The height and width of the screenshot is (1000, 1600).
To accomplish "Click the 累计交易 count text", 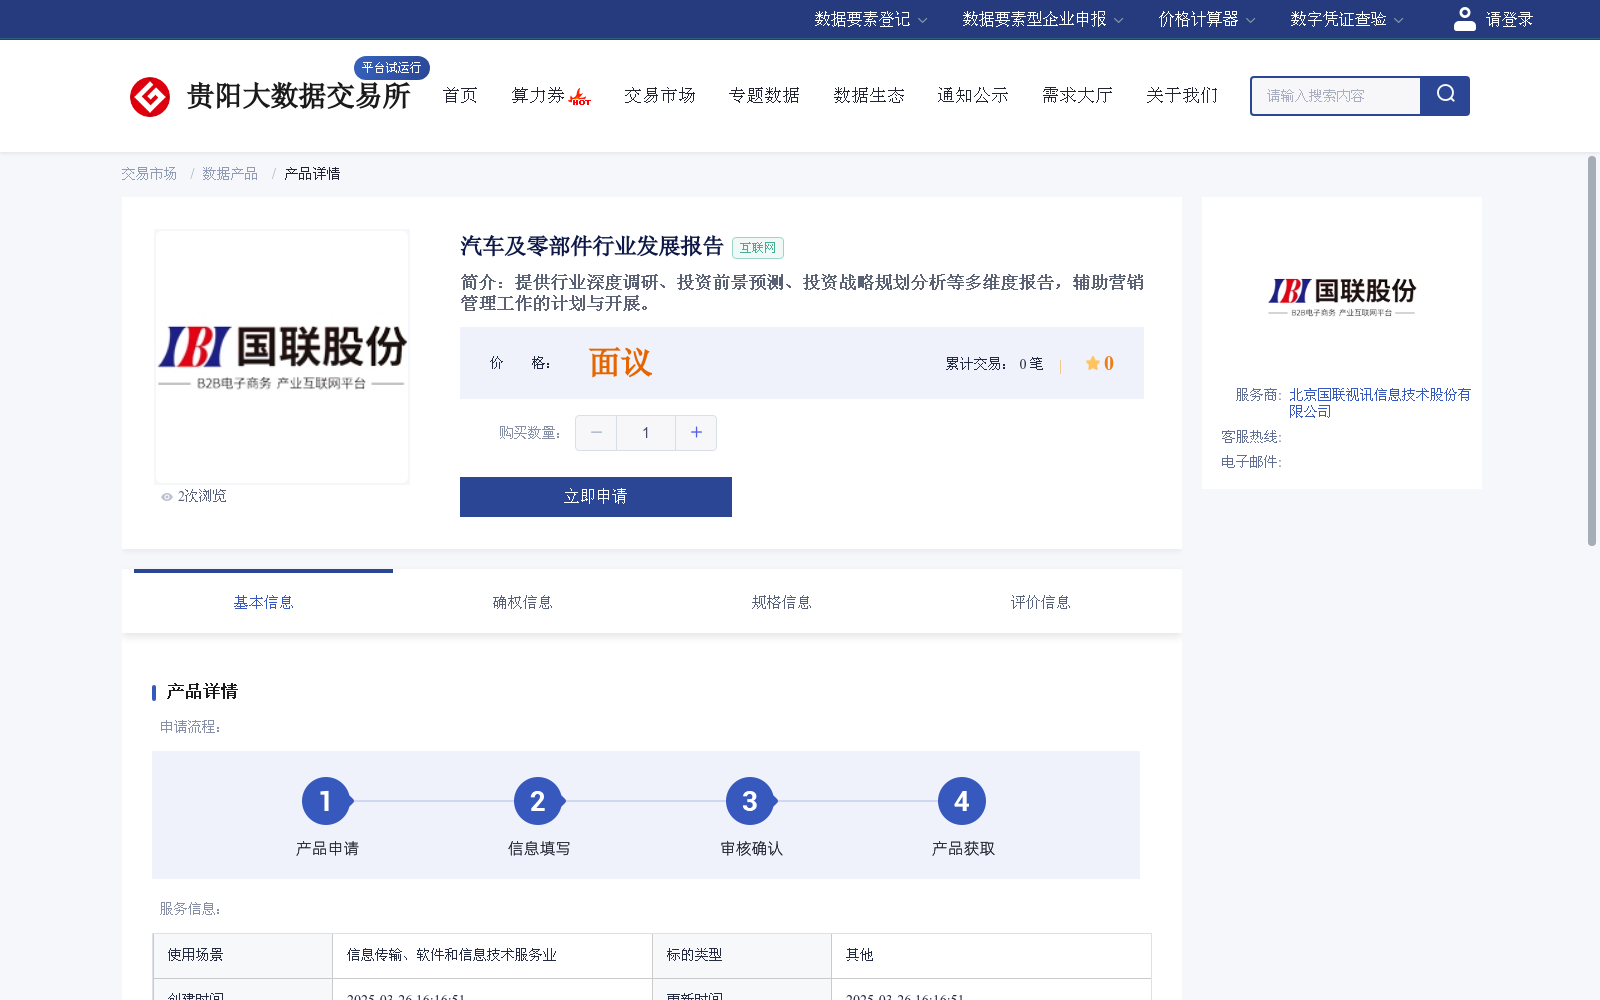I will pos(994,364).
